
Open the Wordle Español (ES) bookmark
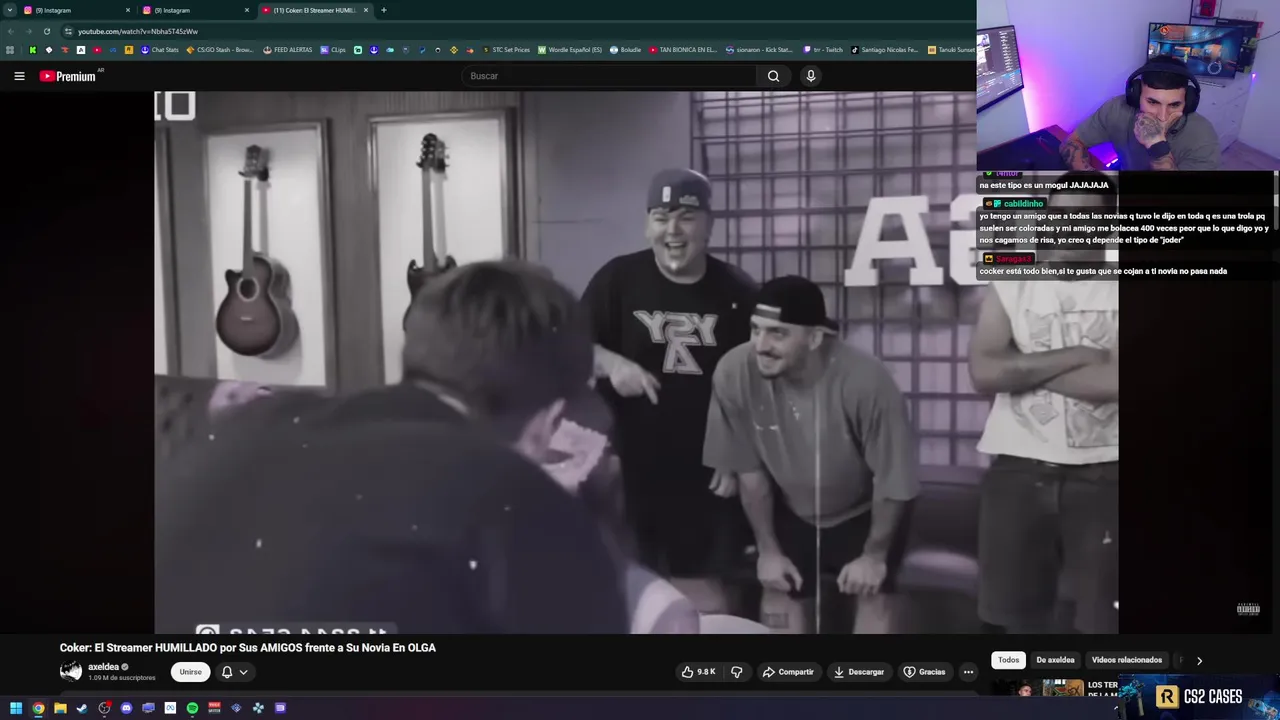point(570,50)
